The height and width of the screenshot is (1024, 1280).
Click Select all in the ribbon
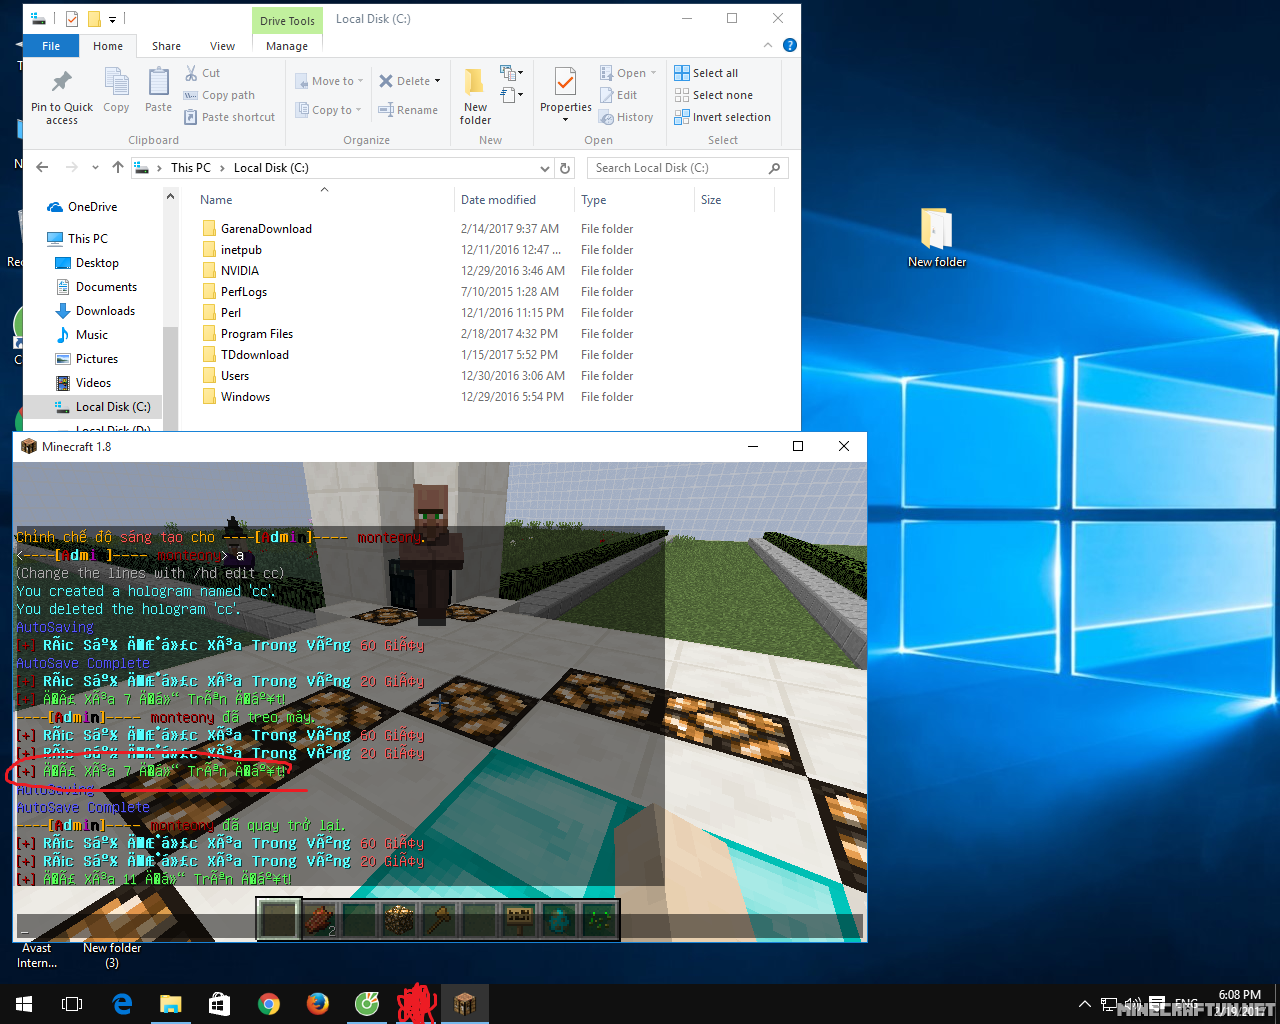click(x=706, y=73)
